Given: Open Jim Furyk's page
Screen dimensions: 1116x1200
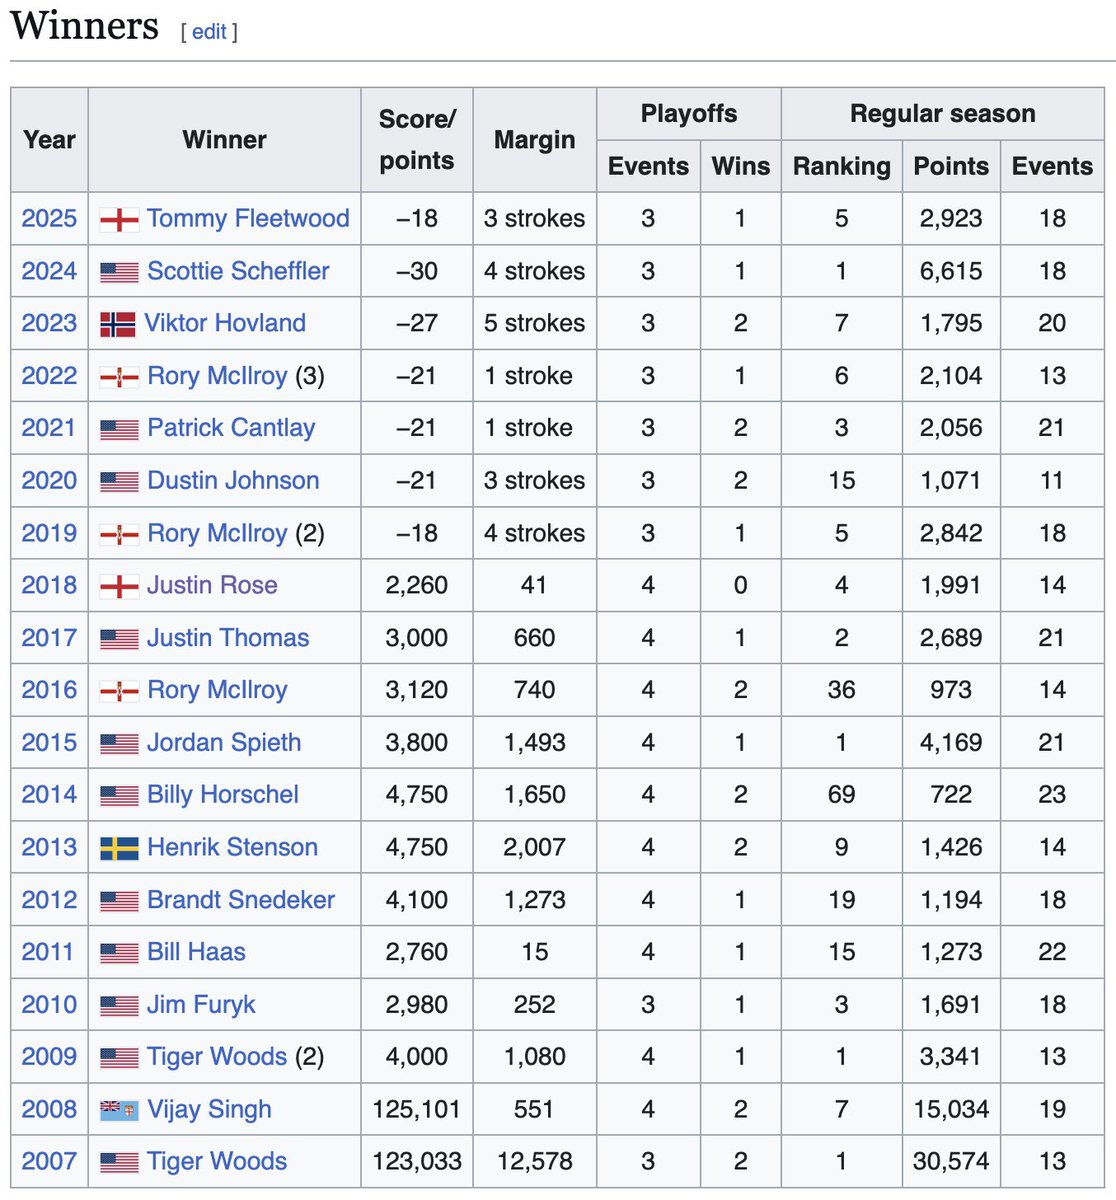Looking at the screenshot, I should coord(201,1005).
